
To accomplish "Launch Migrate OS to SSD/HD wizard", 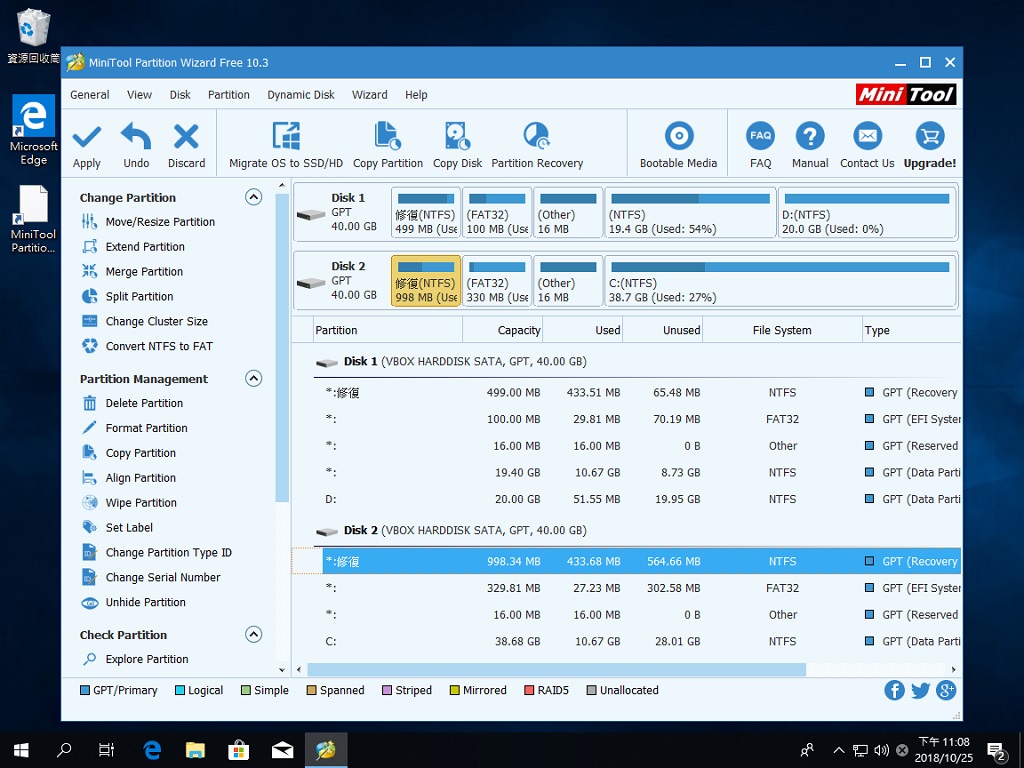I will (286, 146).
